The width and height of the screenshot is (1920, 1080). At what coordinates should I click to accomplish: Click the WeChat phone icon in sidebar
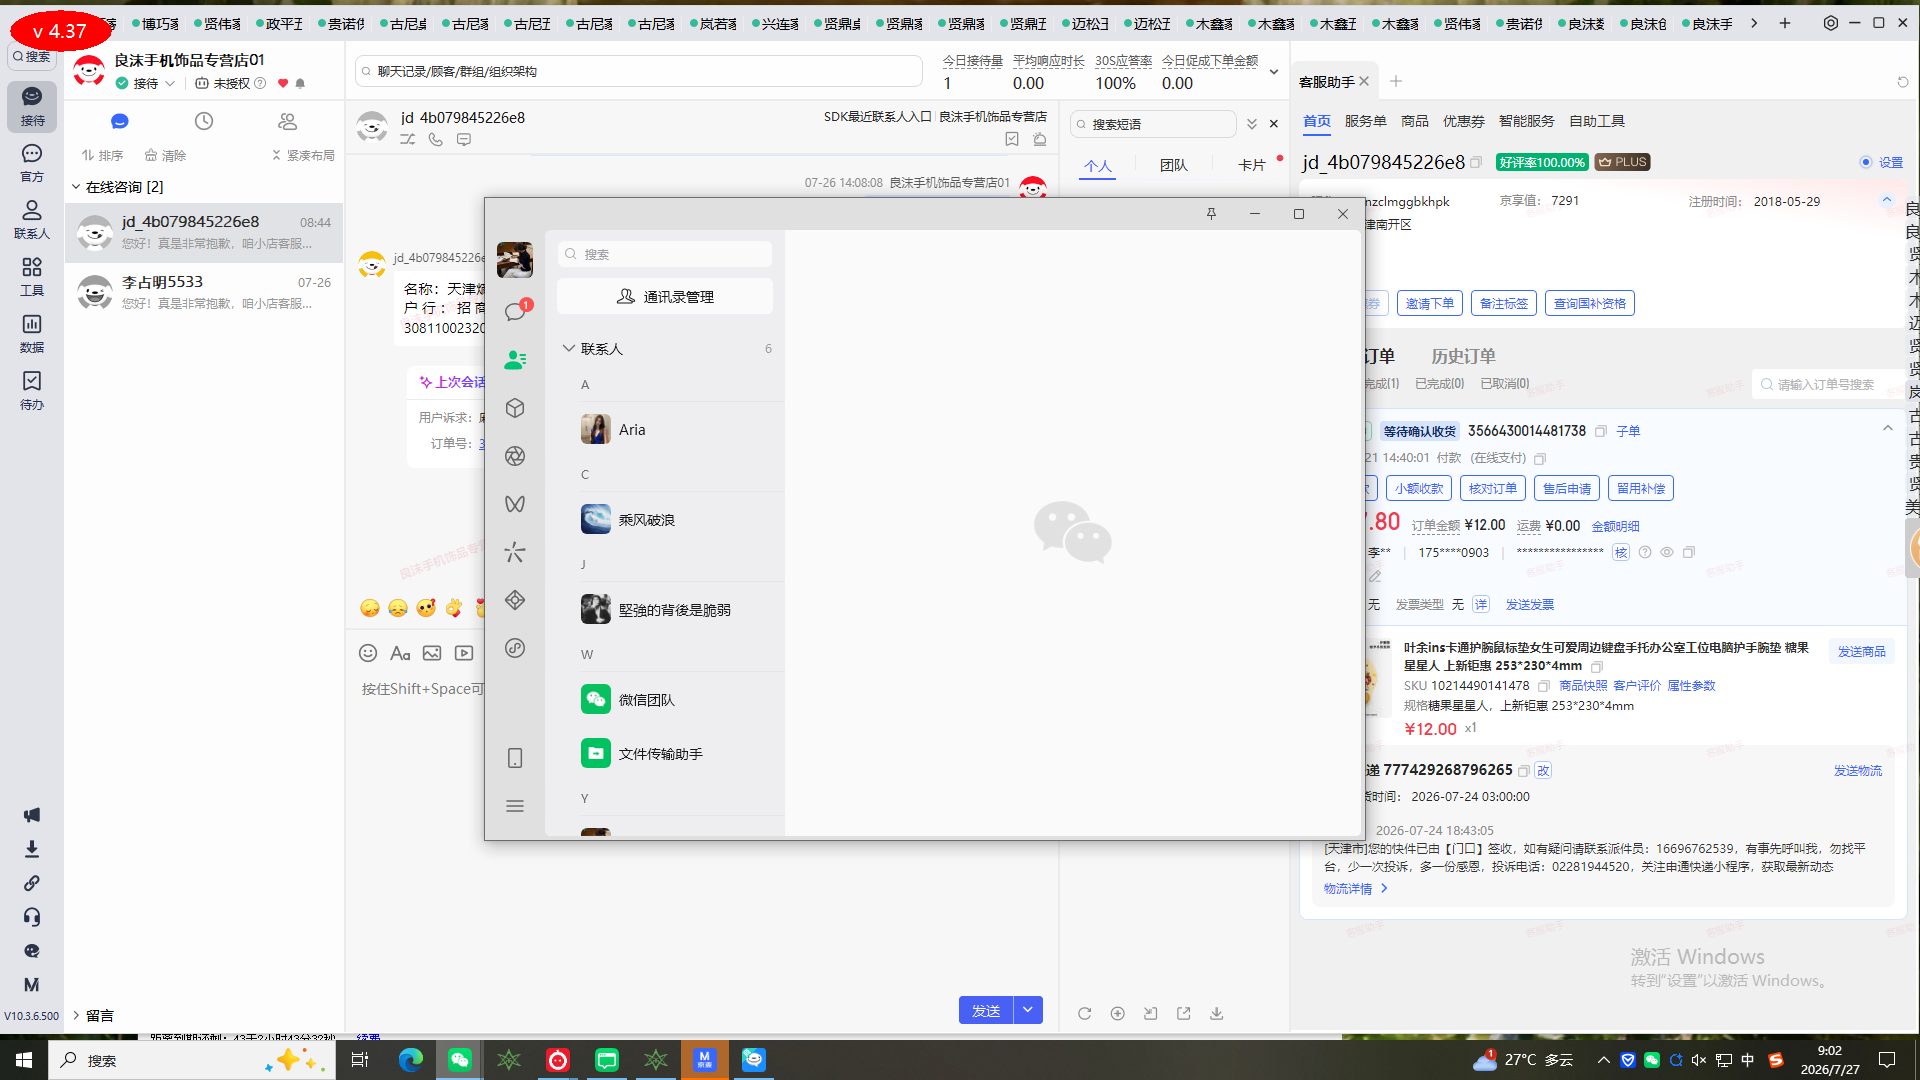[515, 758]
